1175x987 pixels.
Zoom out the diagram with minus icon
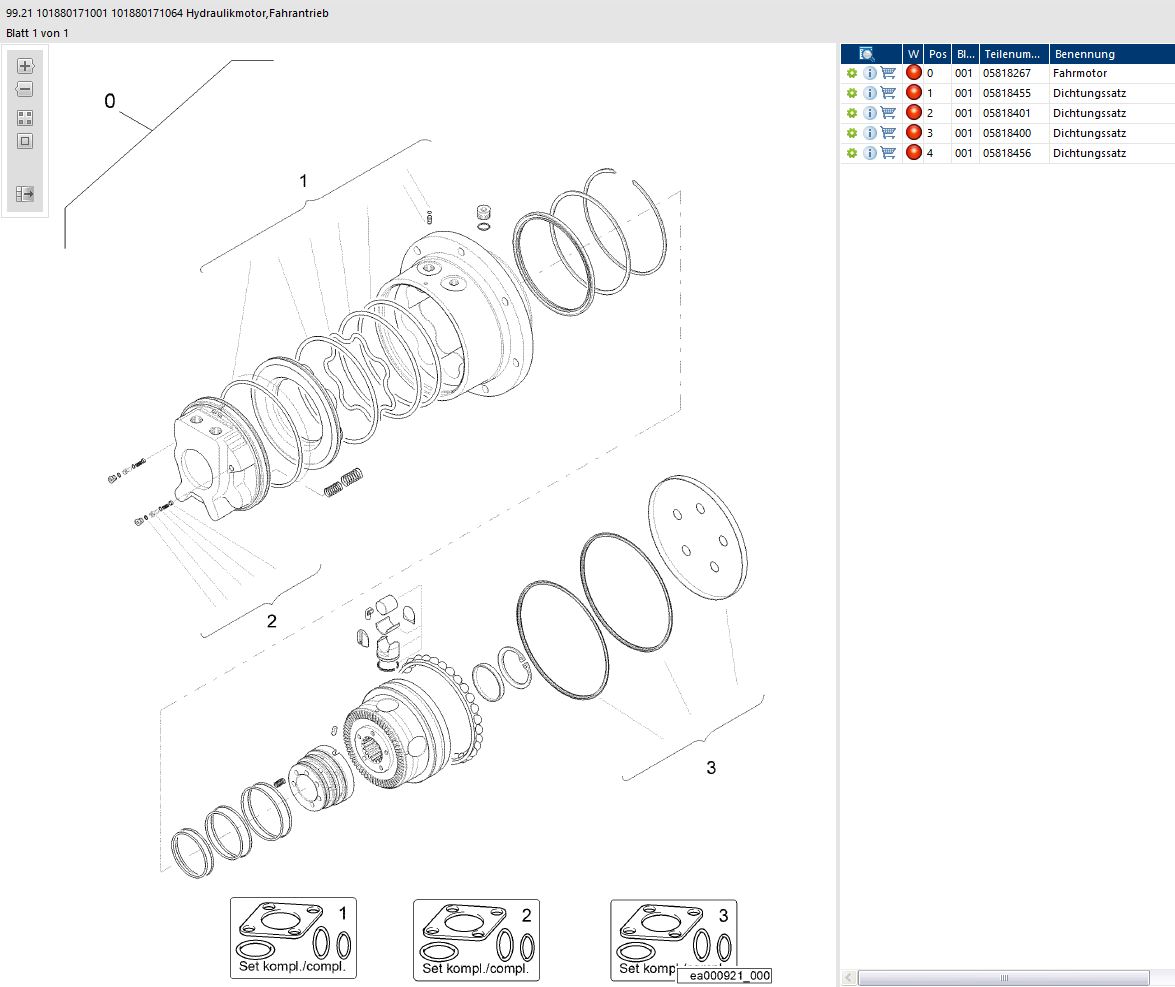(x=25, y=90)
